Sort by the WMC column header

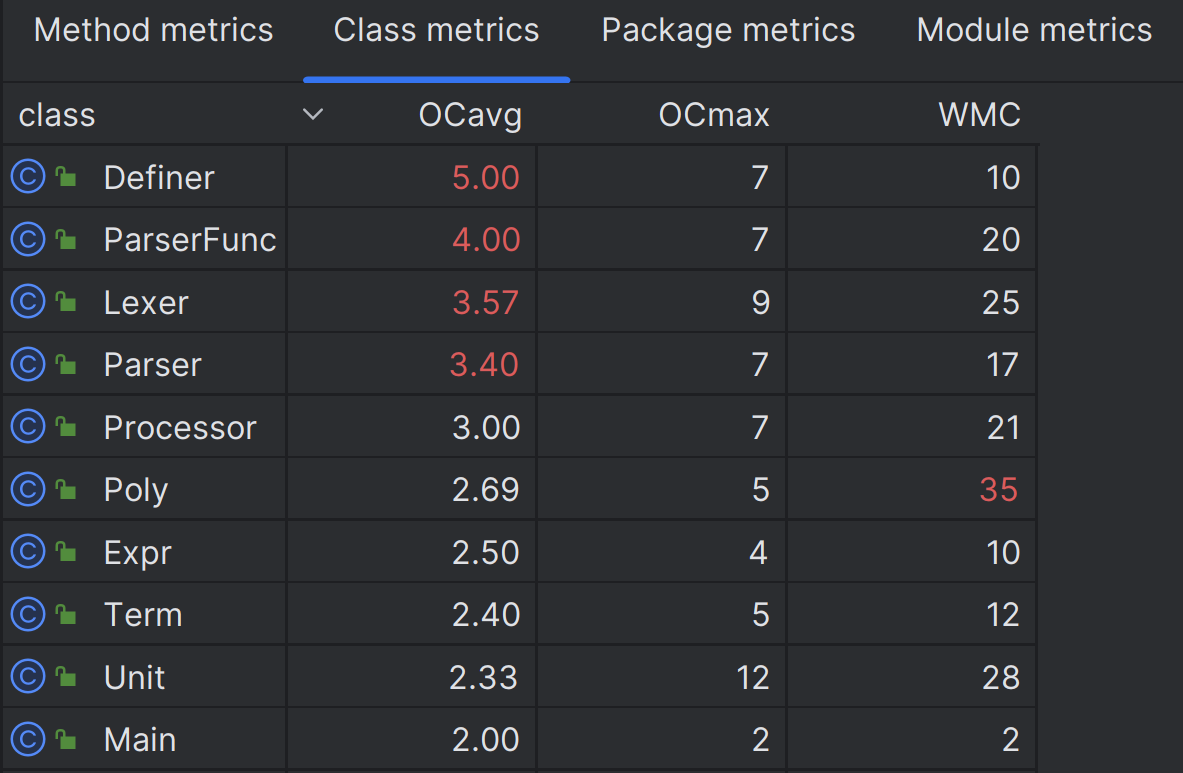click(x=979, y=115)
